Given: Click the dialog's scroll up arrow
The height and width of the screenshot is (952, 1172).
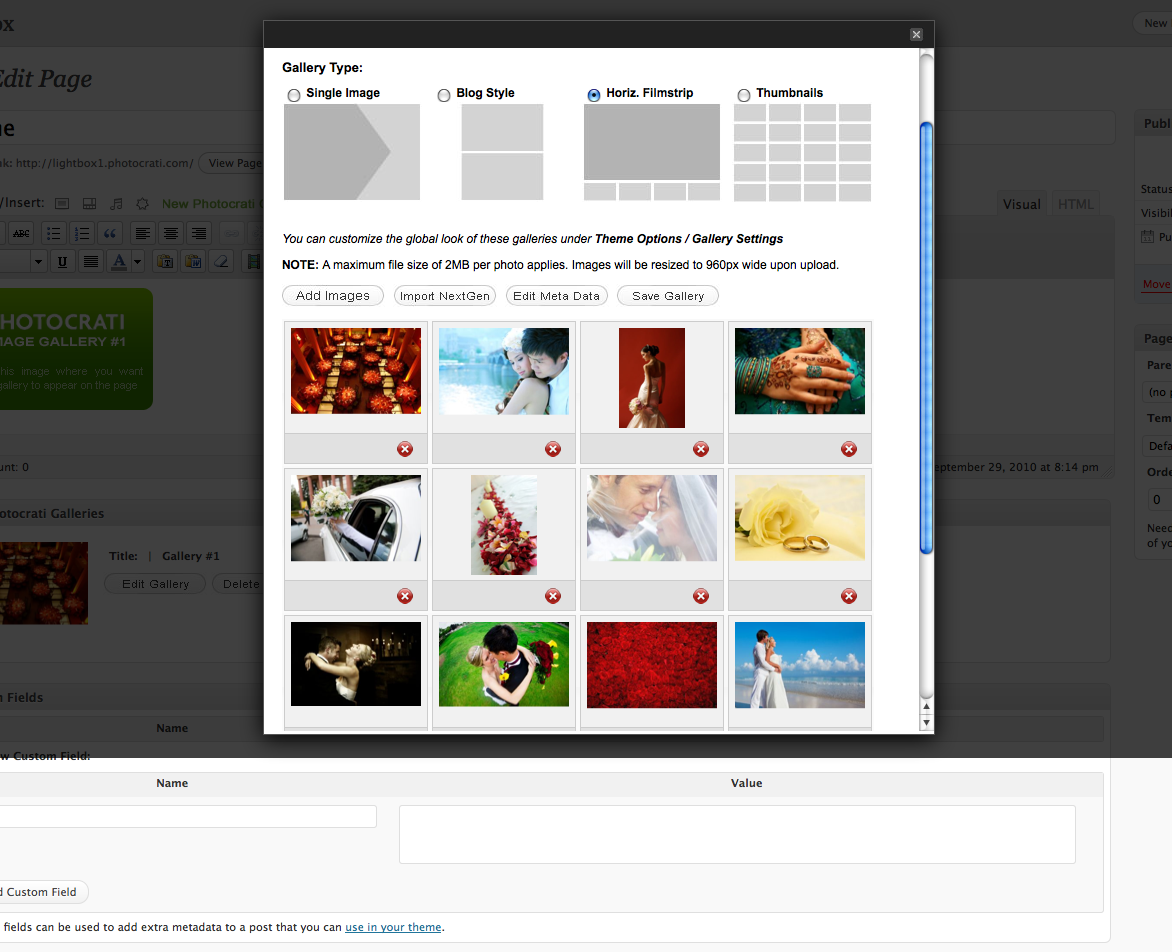Looking at the screenshot, I should pyautogui.click(x=926, y=706).
